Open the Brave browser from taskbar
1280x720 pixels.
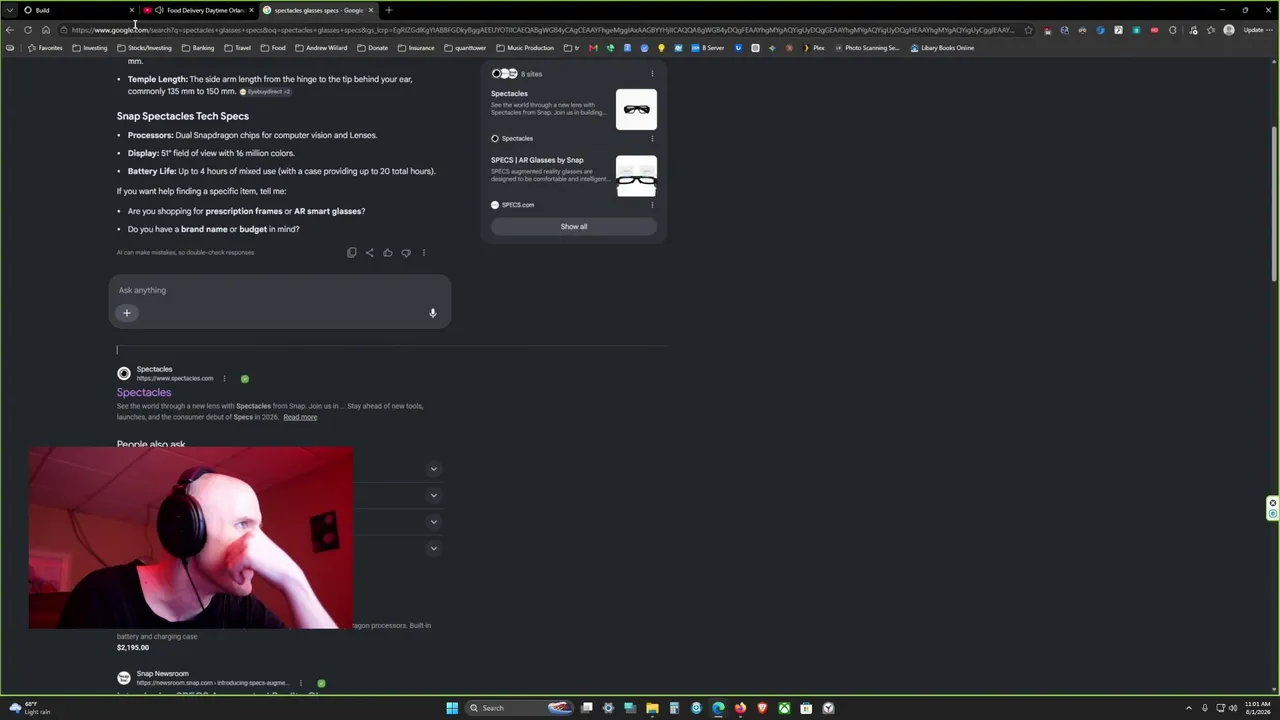(762, 708)
